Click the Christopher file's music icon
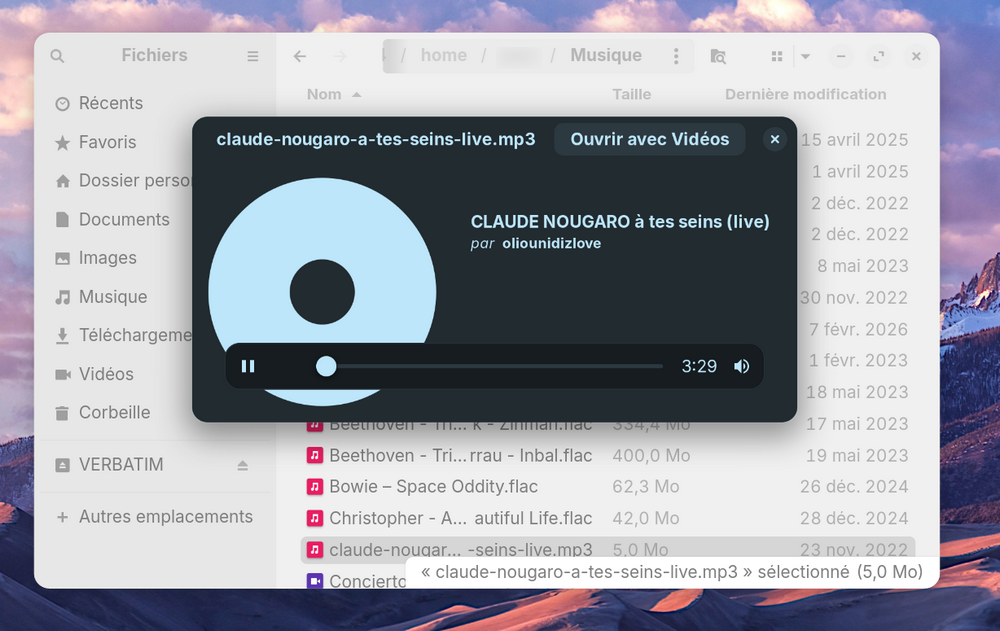This screenshot has width=1000, height=631. 314,518
